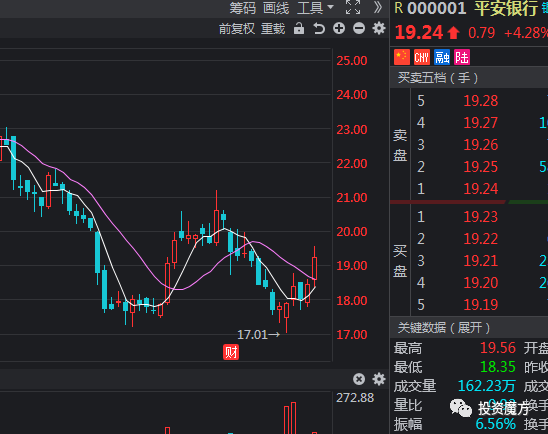Click the 陆 Stock Connect badge

(462, 57)
